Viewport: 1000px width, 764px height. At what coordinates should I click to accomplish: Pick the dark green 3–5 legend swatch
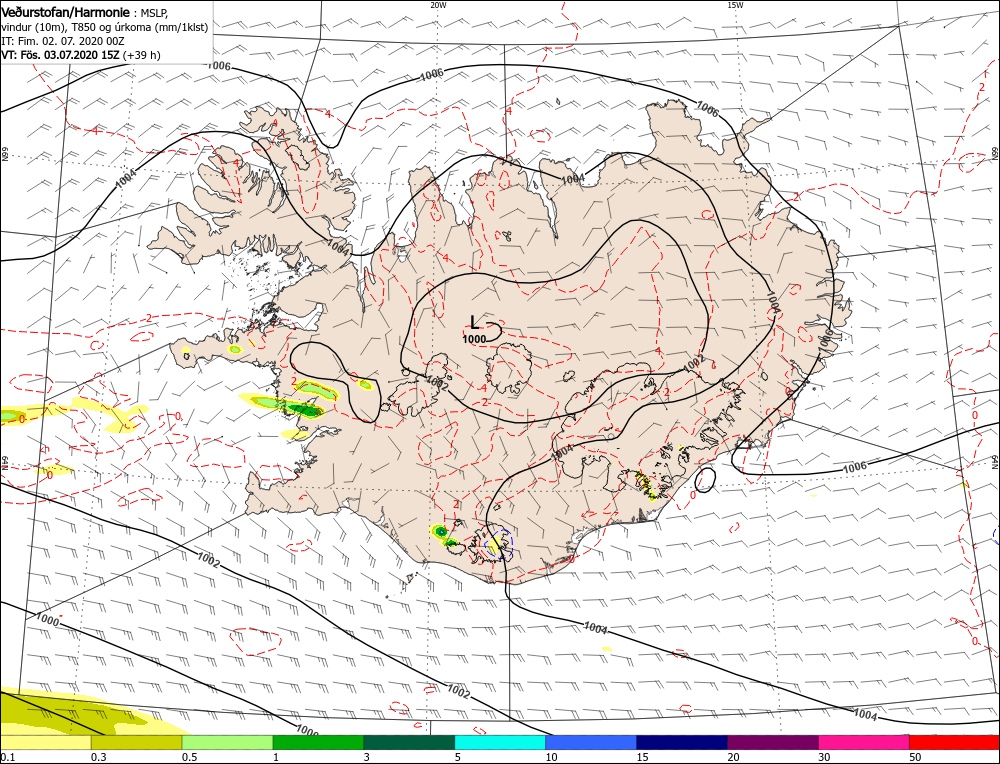click(x=409, y=742)
